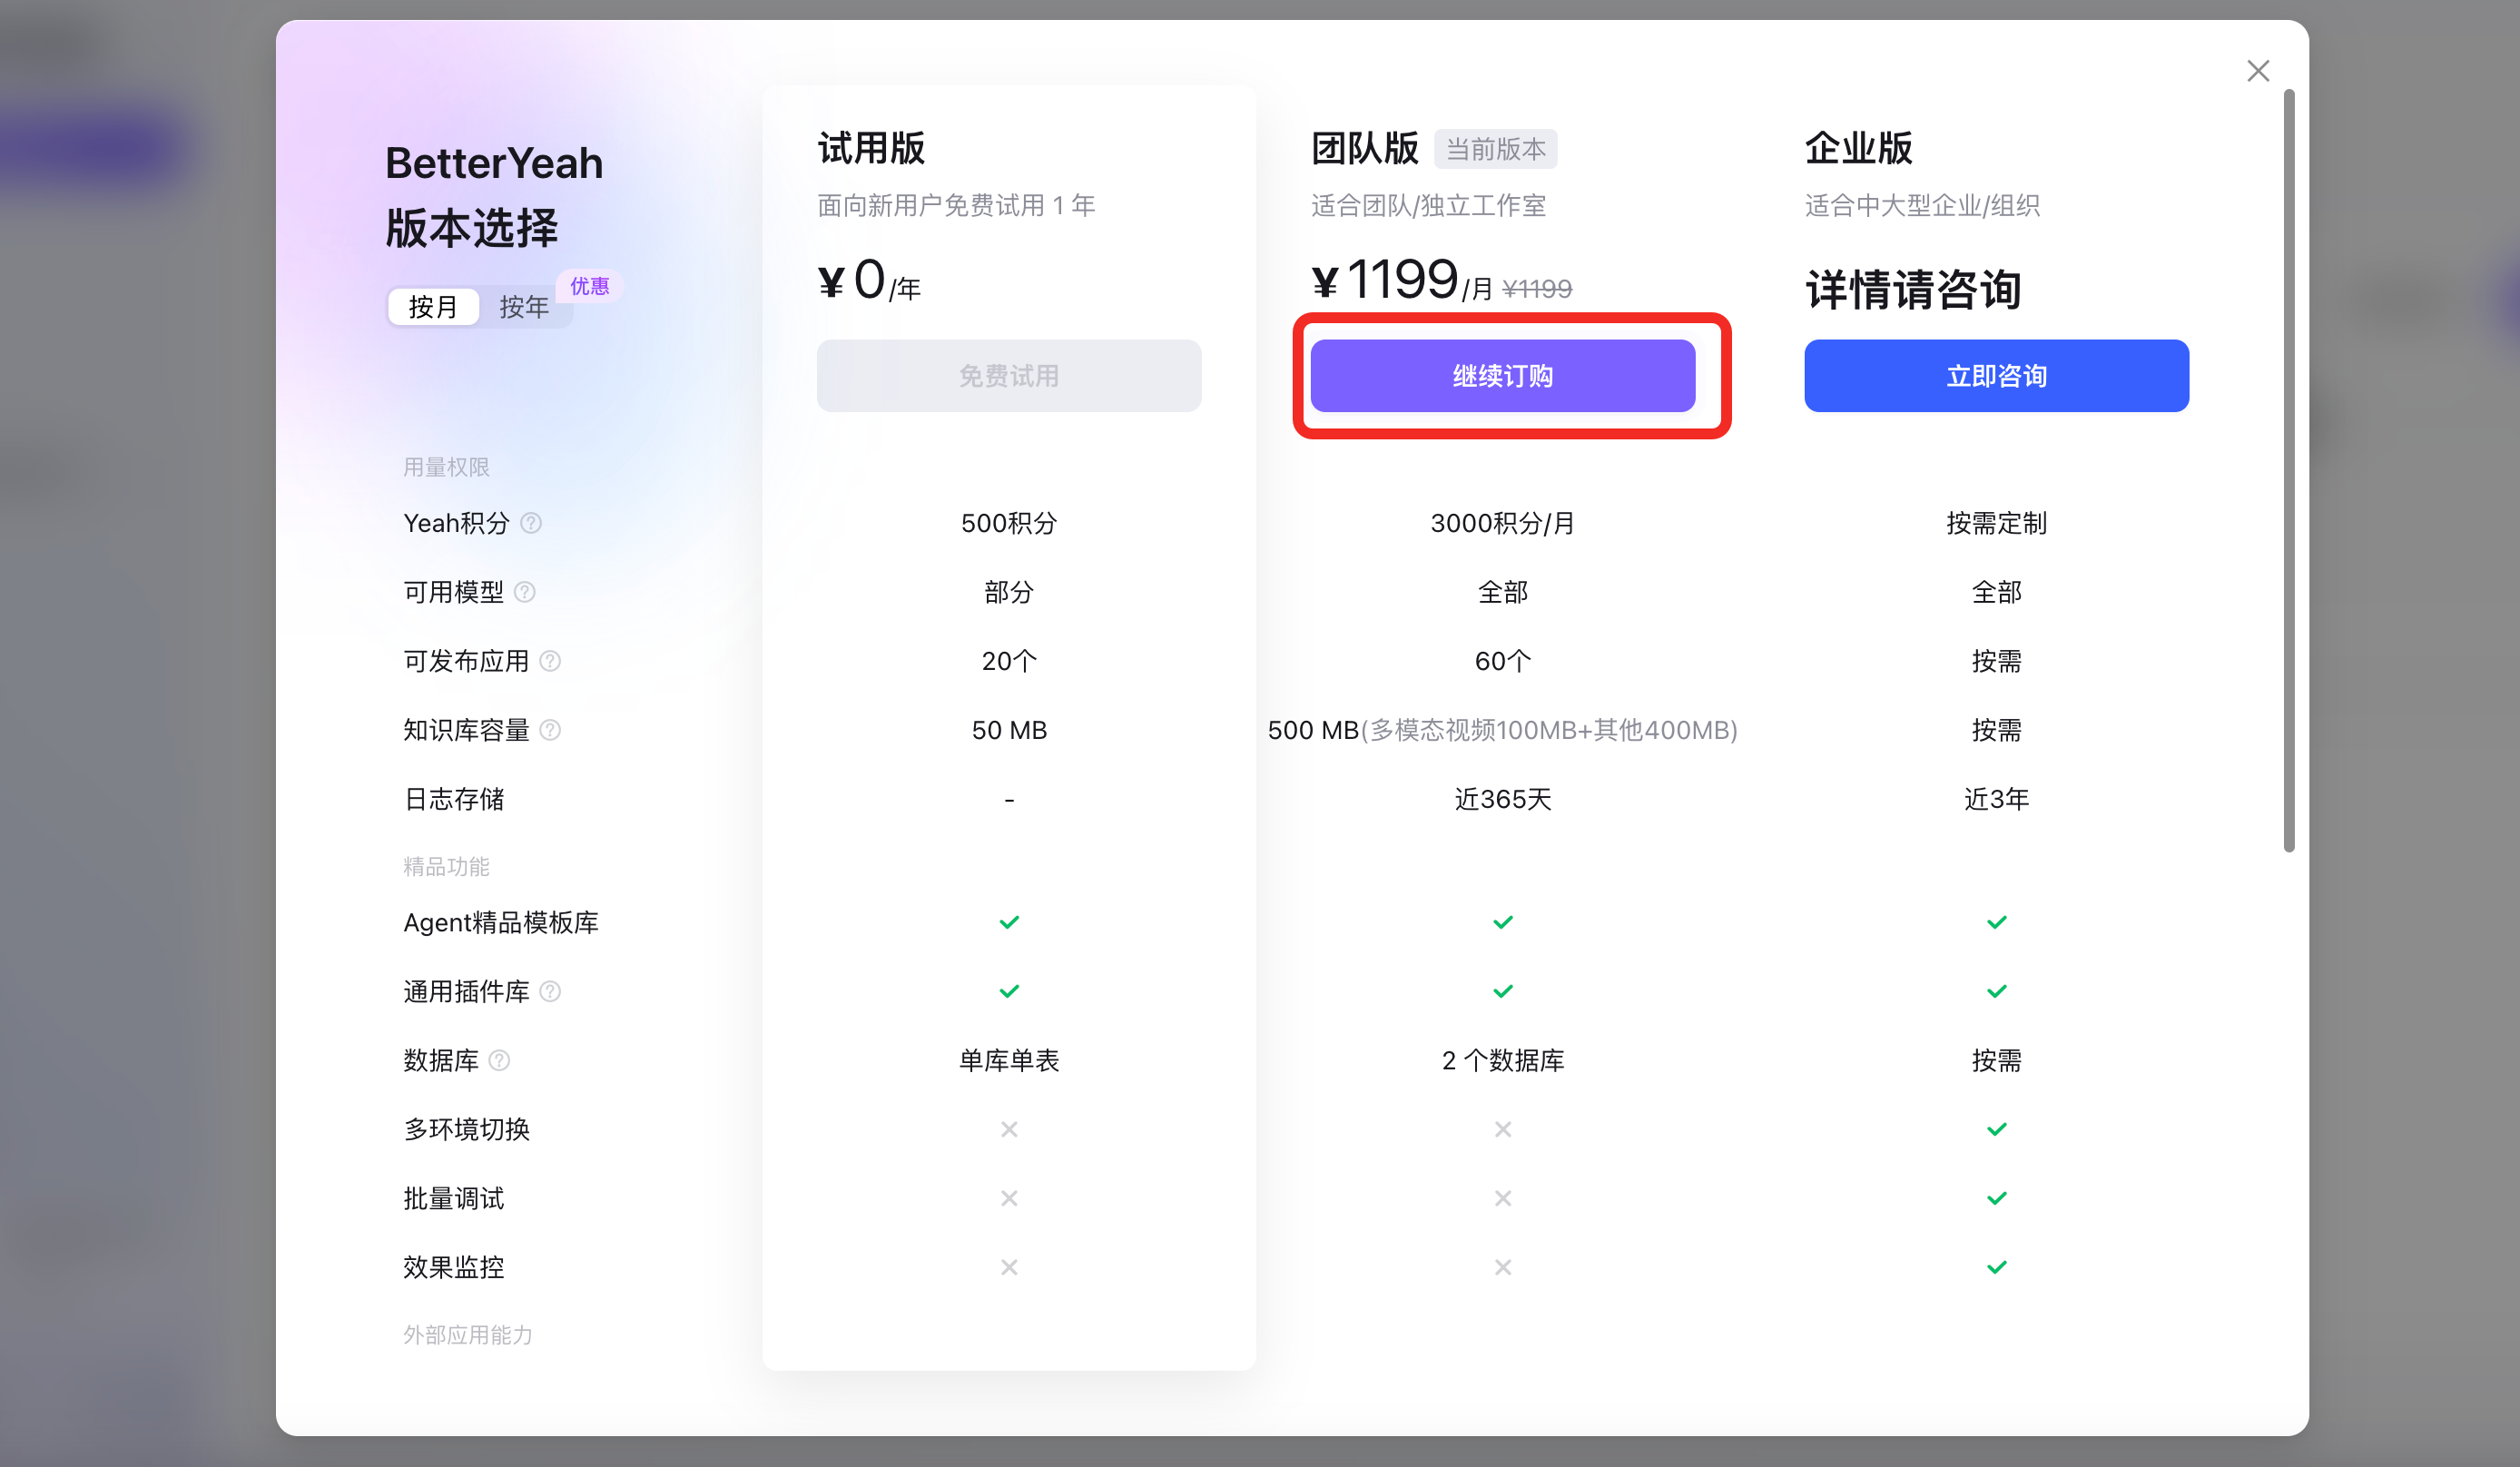Image resolution: width=2520 pixels, height=1467 pixels.
Task: Open help icon next to 知识库容量
Action: click(x=550, y=730)
